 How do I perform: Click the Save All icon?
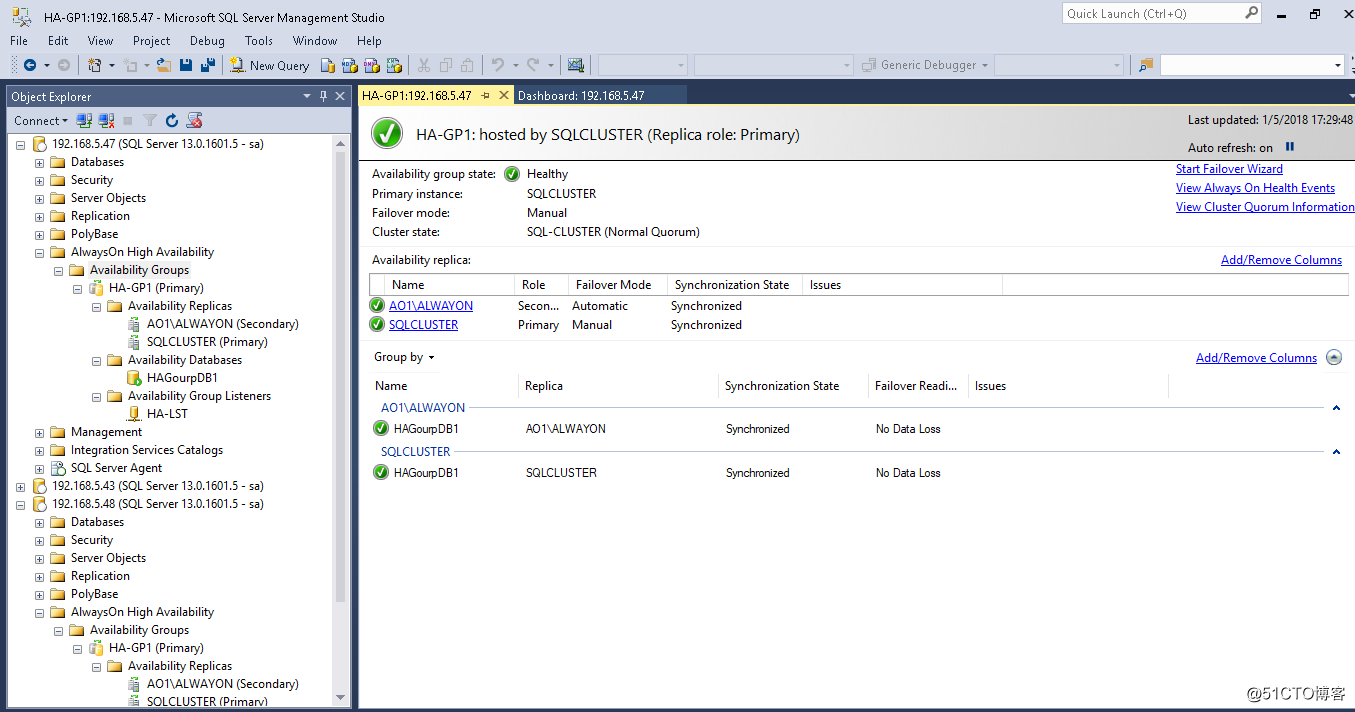pyautogui.click(x=208, y=65)
